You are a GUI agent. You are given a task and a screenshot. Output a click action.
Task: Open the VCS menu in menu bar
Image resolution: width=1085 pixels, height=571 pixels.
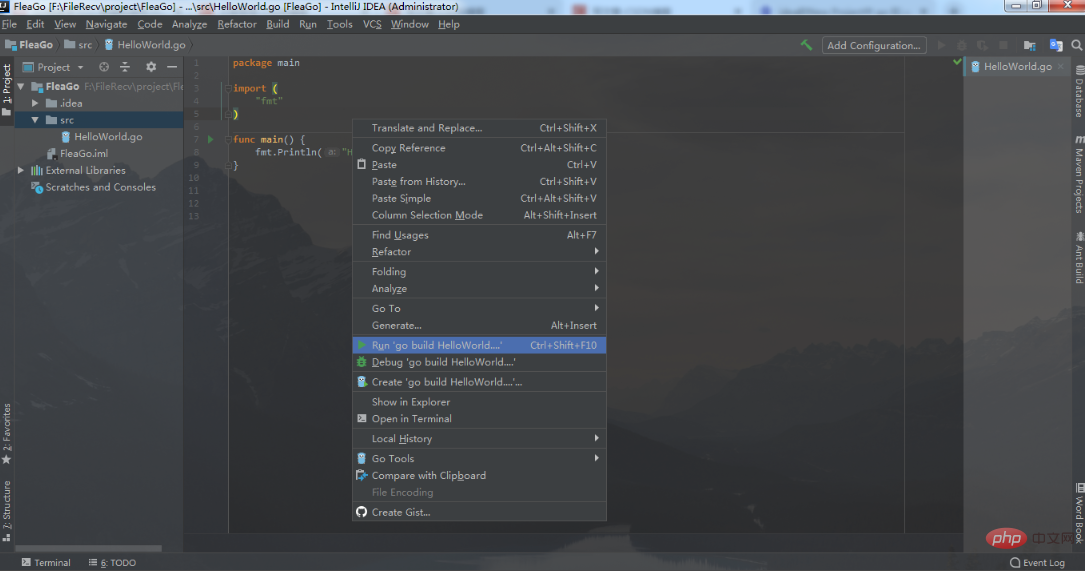(372, 24)
